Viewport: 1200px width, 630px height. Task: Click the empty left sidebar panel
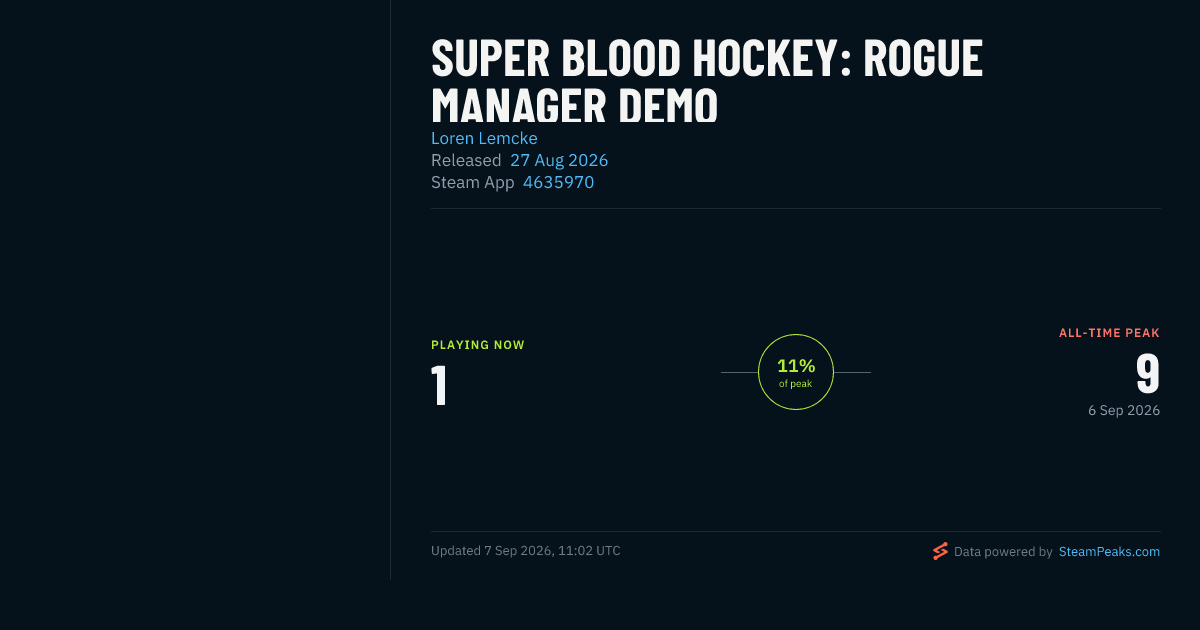pos(195,290)
